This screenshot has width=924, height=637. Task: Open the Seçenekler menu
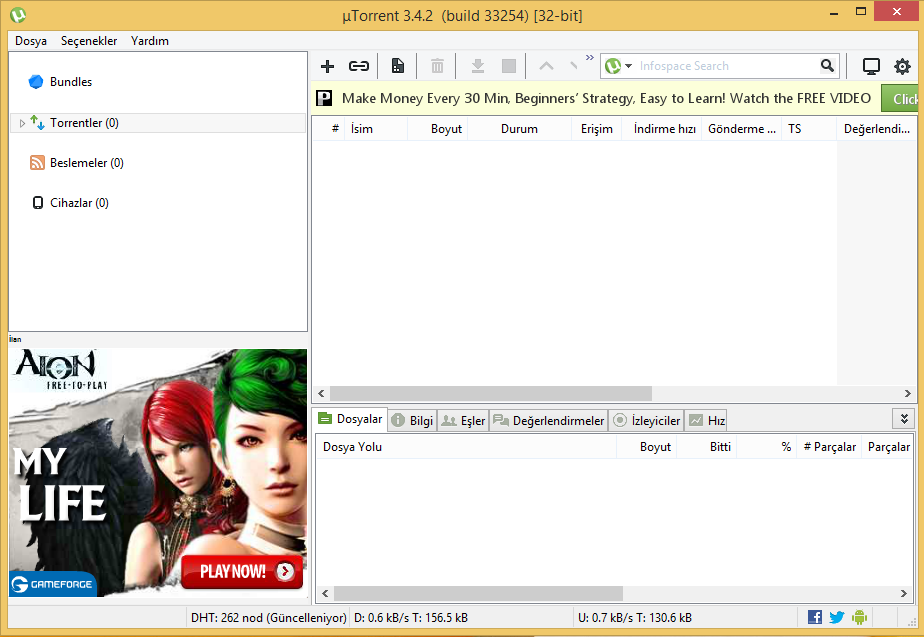89,41
